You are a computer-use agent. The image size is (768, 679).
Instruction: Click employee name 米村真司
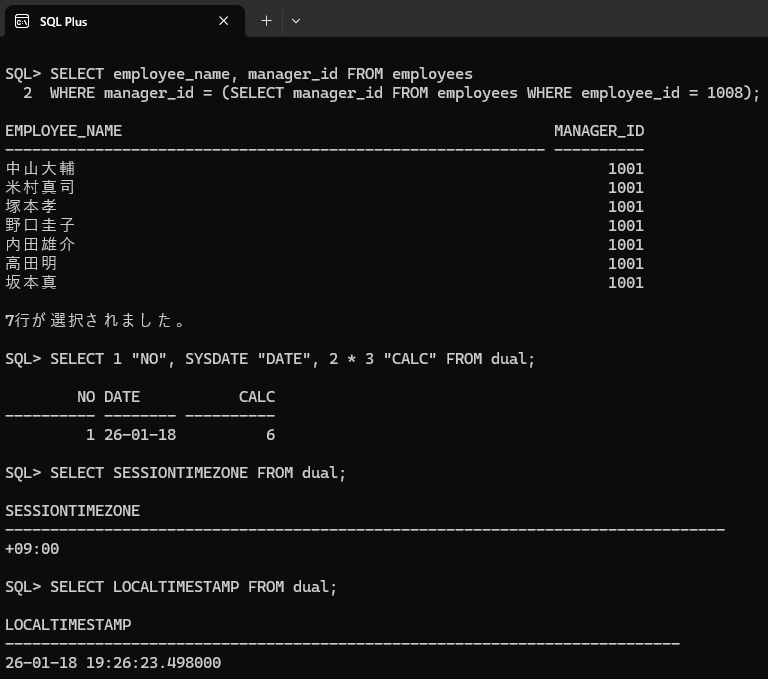tap(40, 188)
